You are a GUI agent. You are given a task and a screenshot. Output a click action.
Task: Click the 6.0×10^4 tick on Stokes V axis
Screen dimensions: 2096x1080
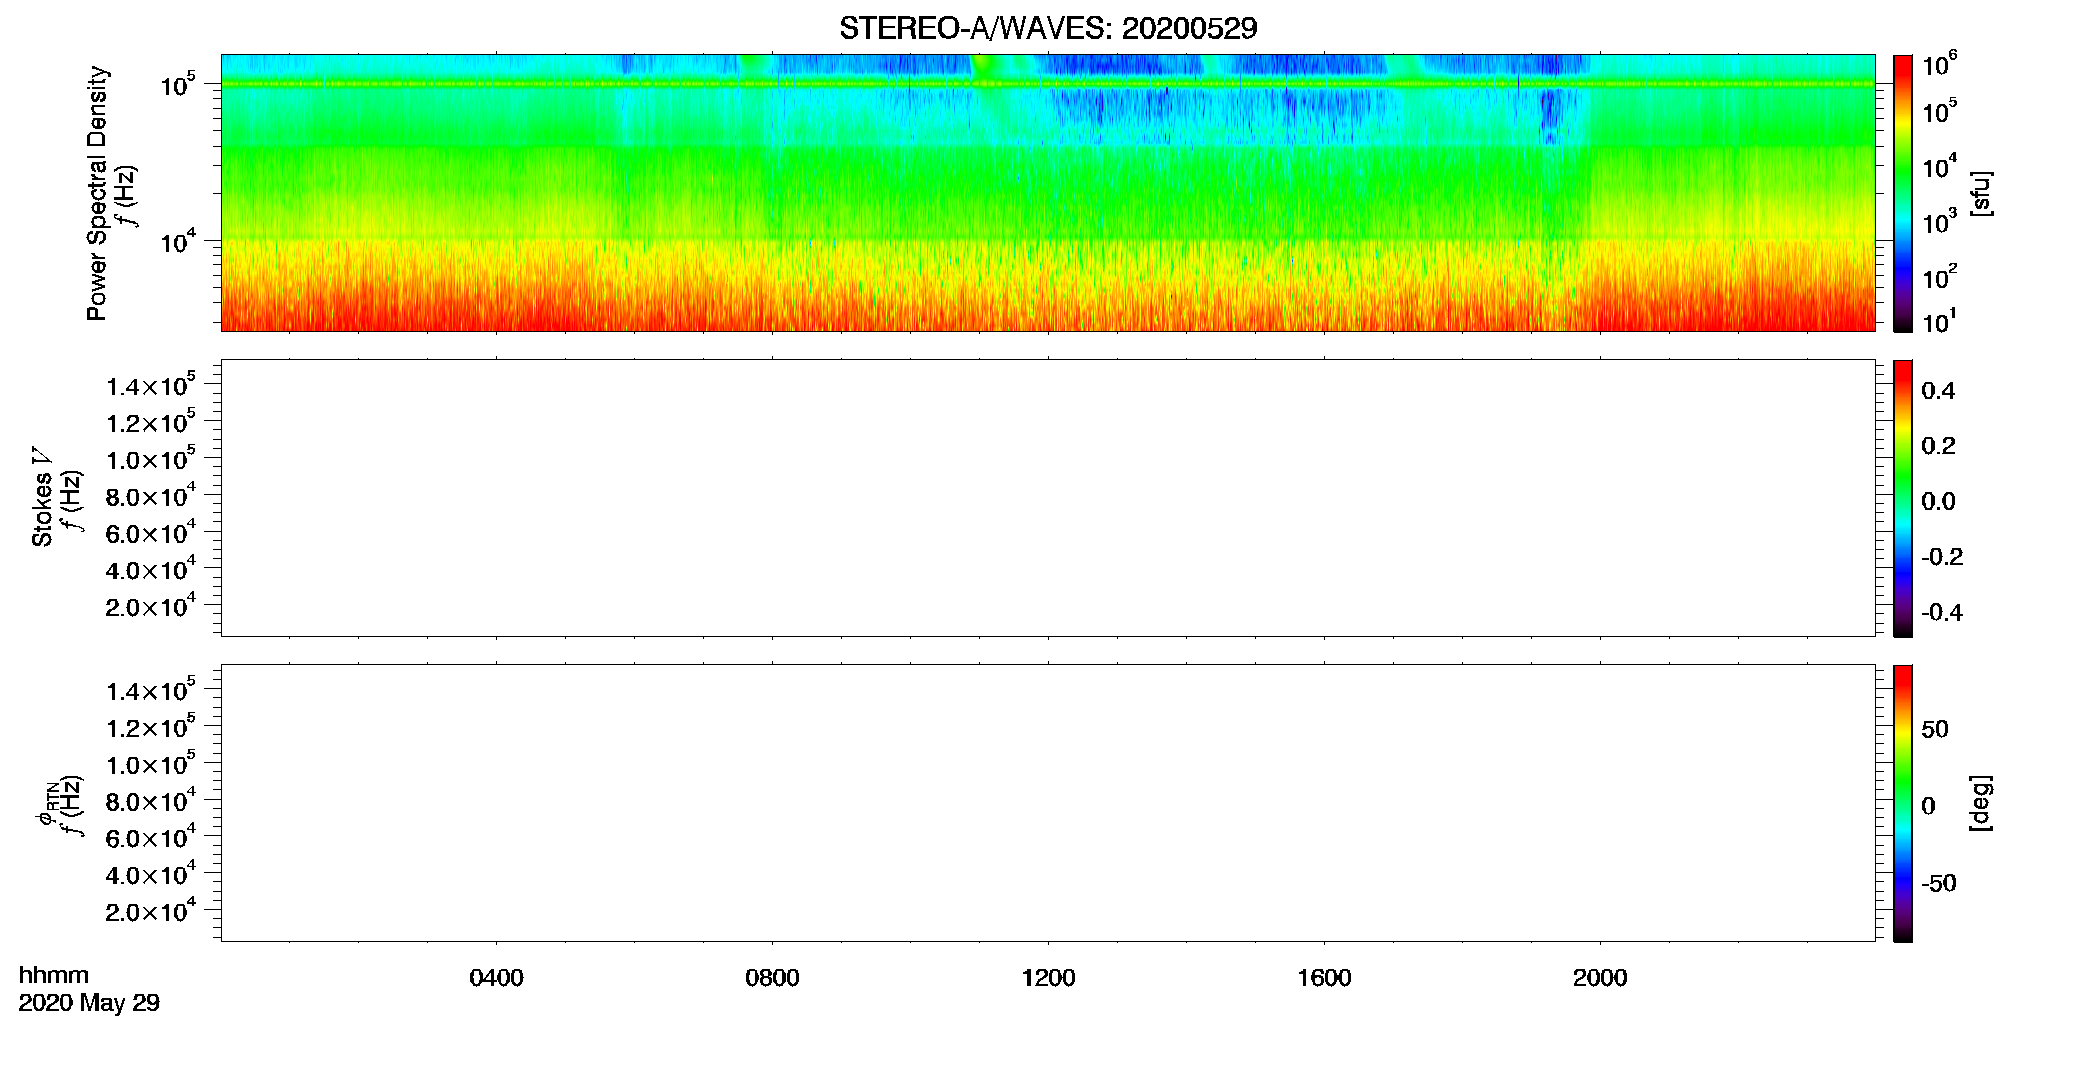[151, 532]
